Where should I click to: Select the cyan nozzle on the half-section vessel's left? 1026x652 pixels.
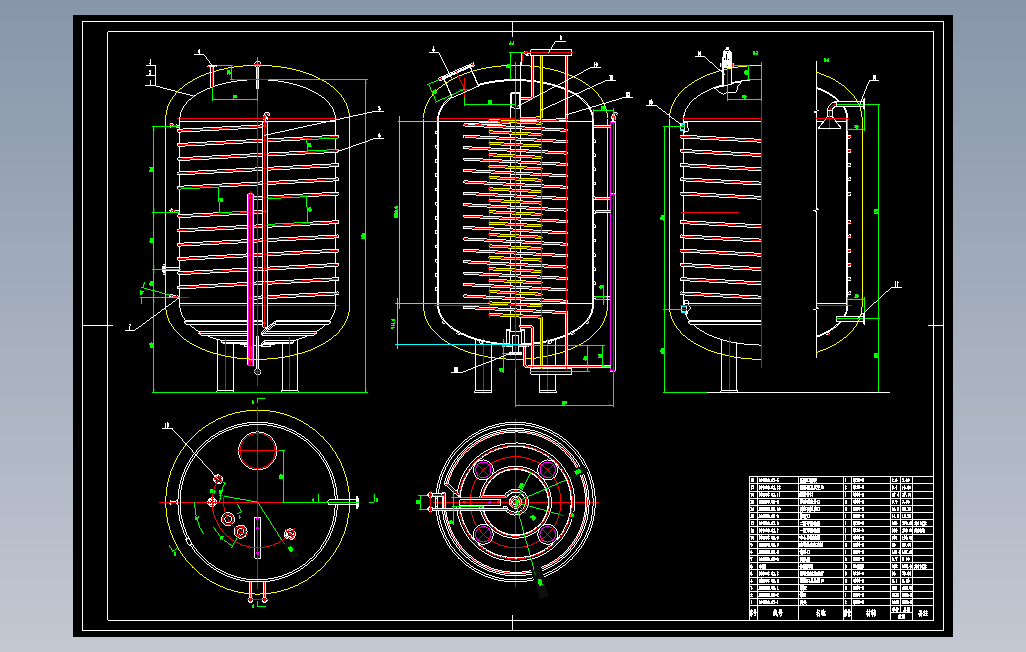[684, 126]
